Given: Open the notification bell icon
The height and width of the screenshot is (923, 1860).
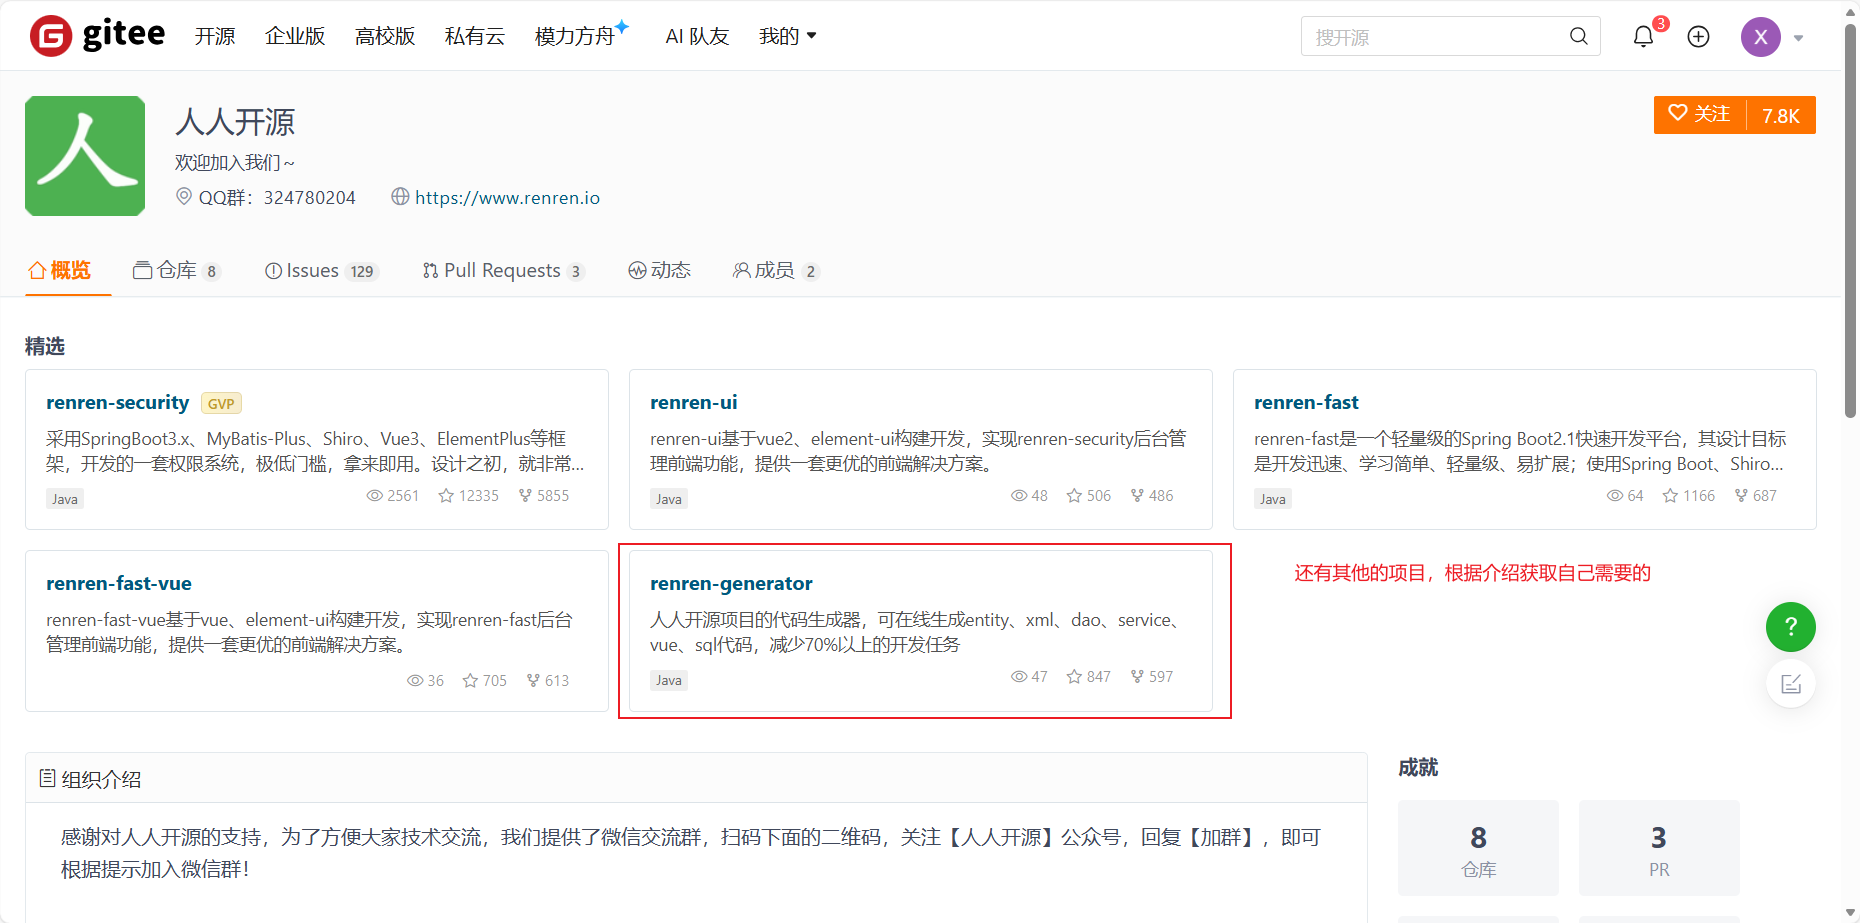Looking at the screenshot, I should point(1643,37).
